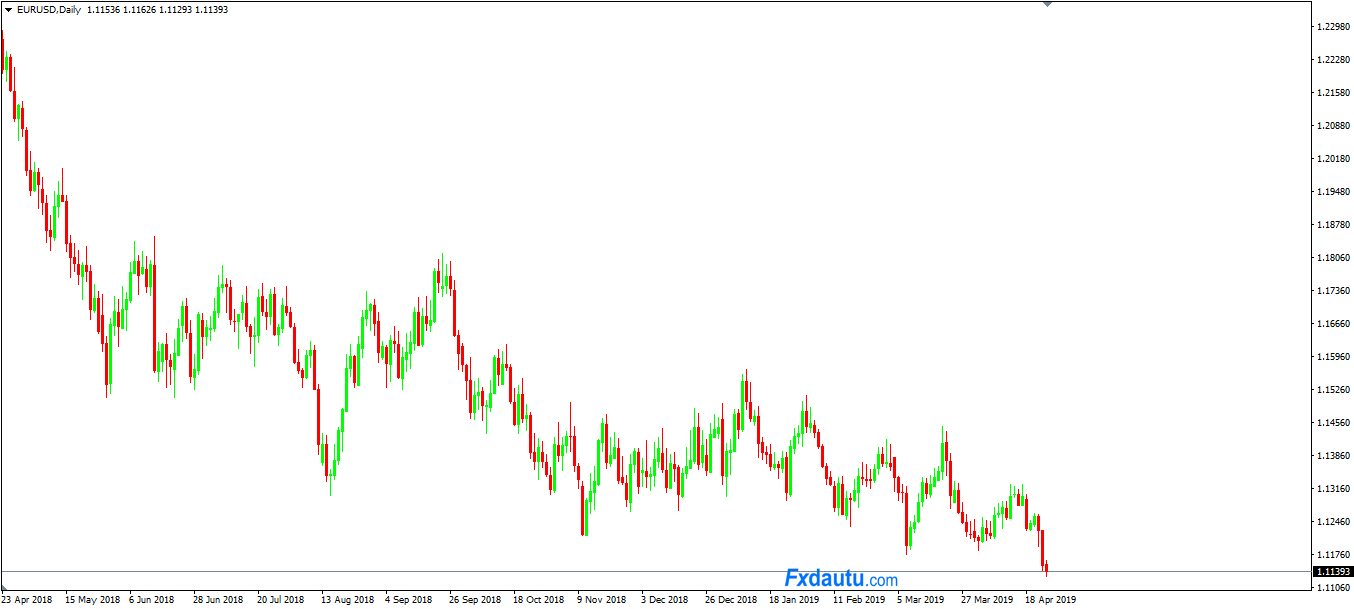
Task: Click the 1.22980 price scale label
Action: (1332, 27)
